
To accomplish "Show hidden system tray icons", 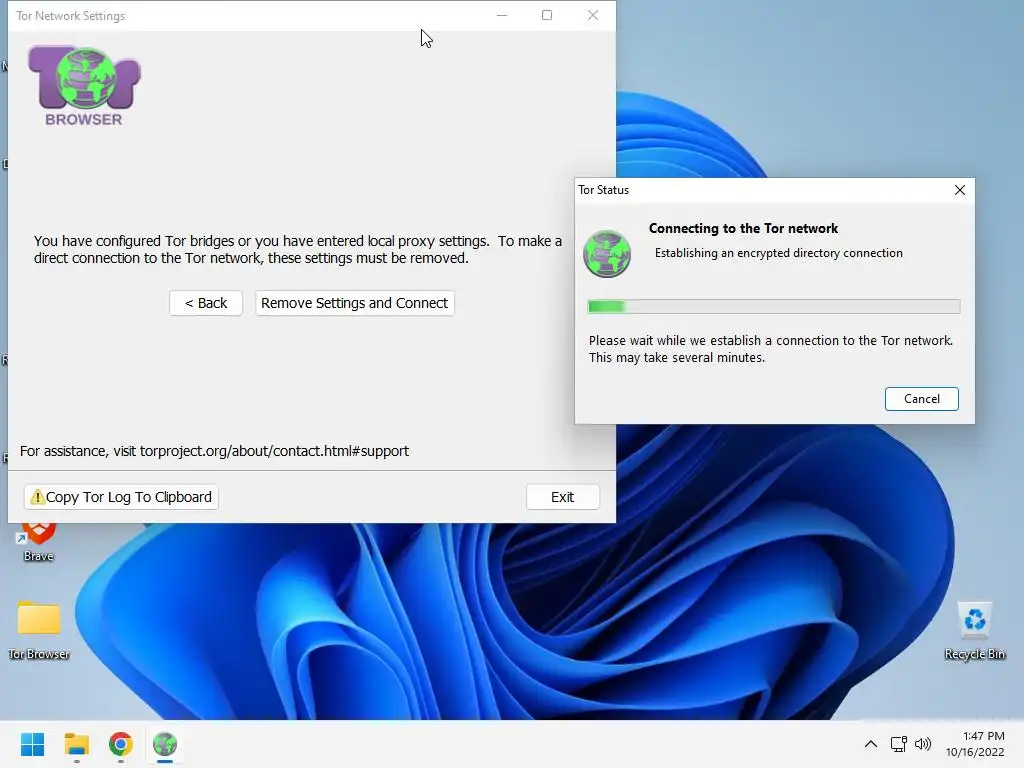I will tap(871, 744).
